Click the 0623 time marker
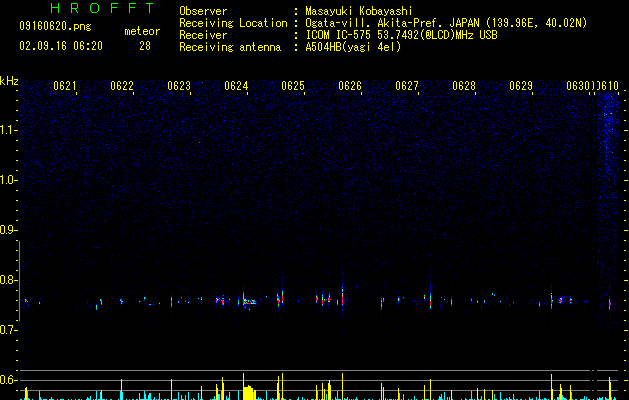 (x=179, y=86)
